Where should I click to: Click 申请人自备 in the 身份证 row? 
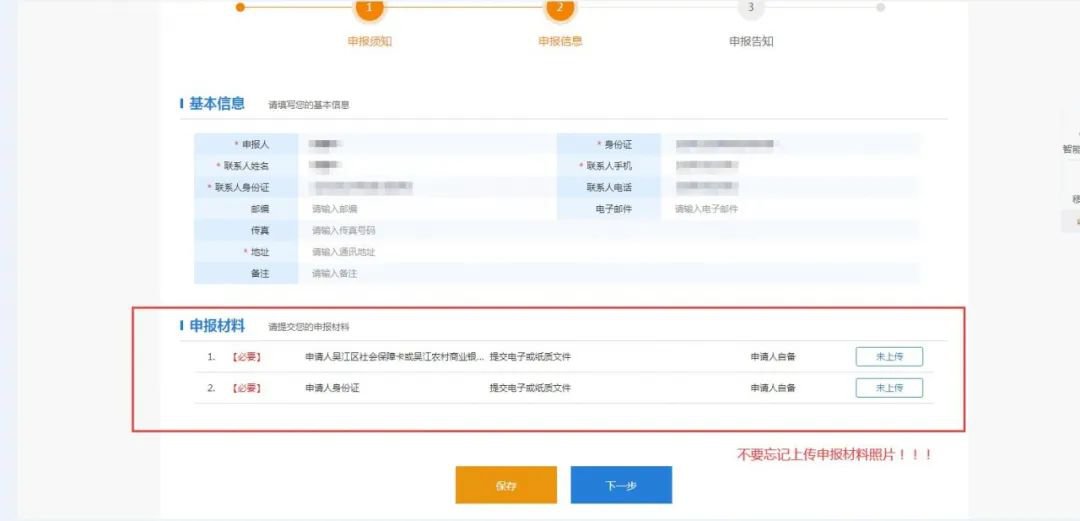coord(773,388)
